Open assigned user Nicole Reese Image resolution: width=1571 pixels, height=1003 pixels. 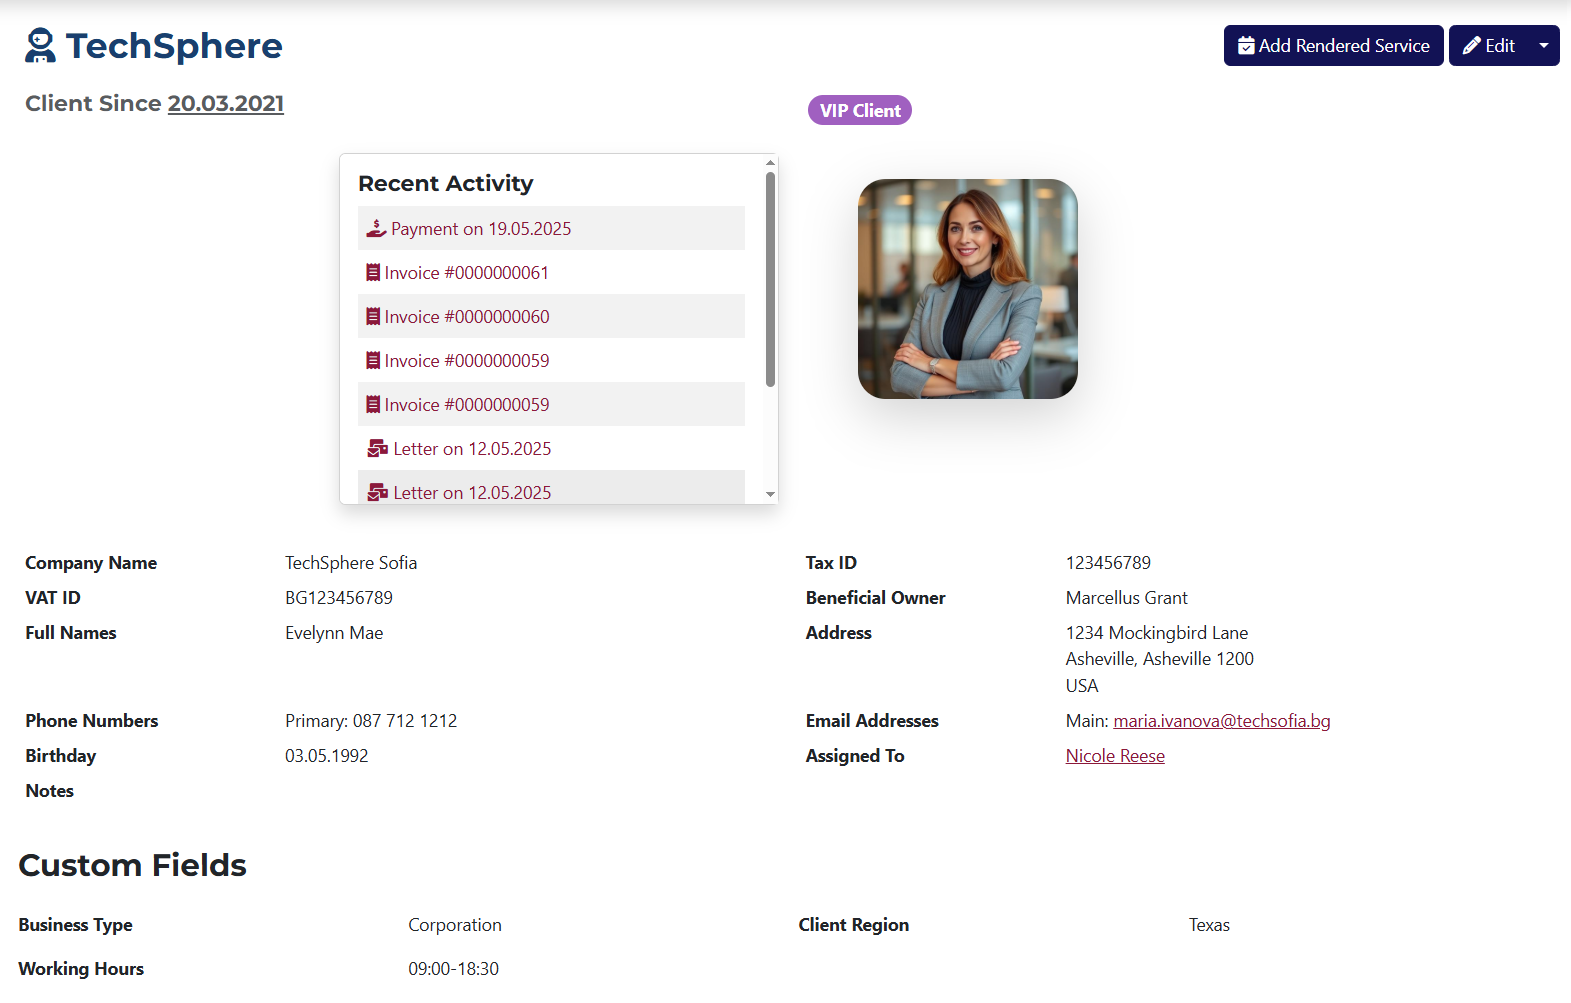tap(1115, 756)
